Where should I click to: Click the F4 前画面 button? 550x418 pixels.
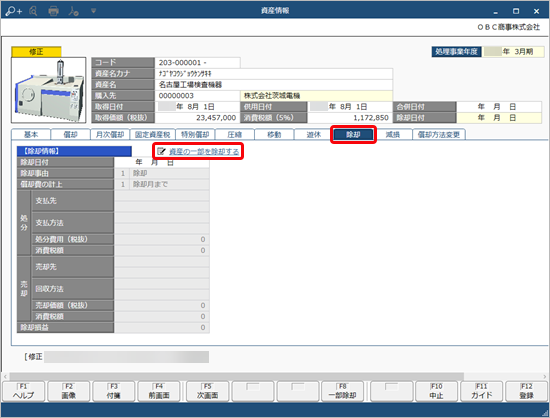pyautogui.click(x=159, y=391)
